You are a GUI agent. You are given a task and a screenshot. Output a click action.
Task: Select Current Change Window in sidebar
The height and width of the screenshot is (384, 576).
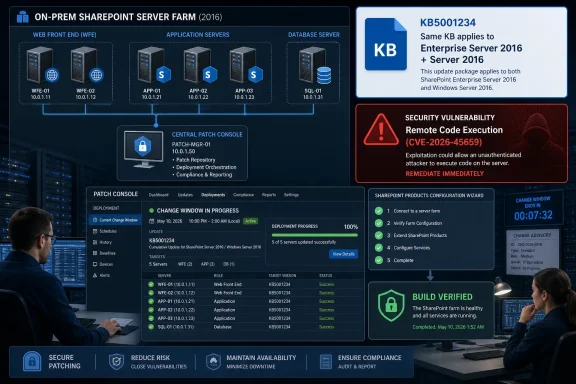click(x=115, y=220)
